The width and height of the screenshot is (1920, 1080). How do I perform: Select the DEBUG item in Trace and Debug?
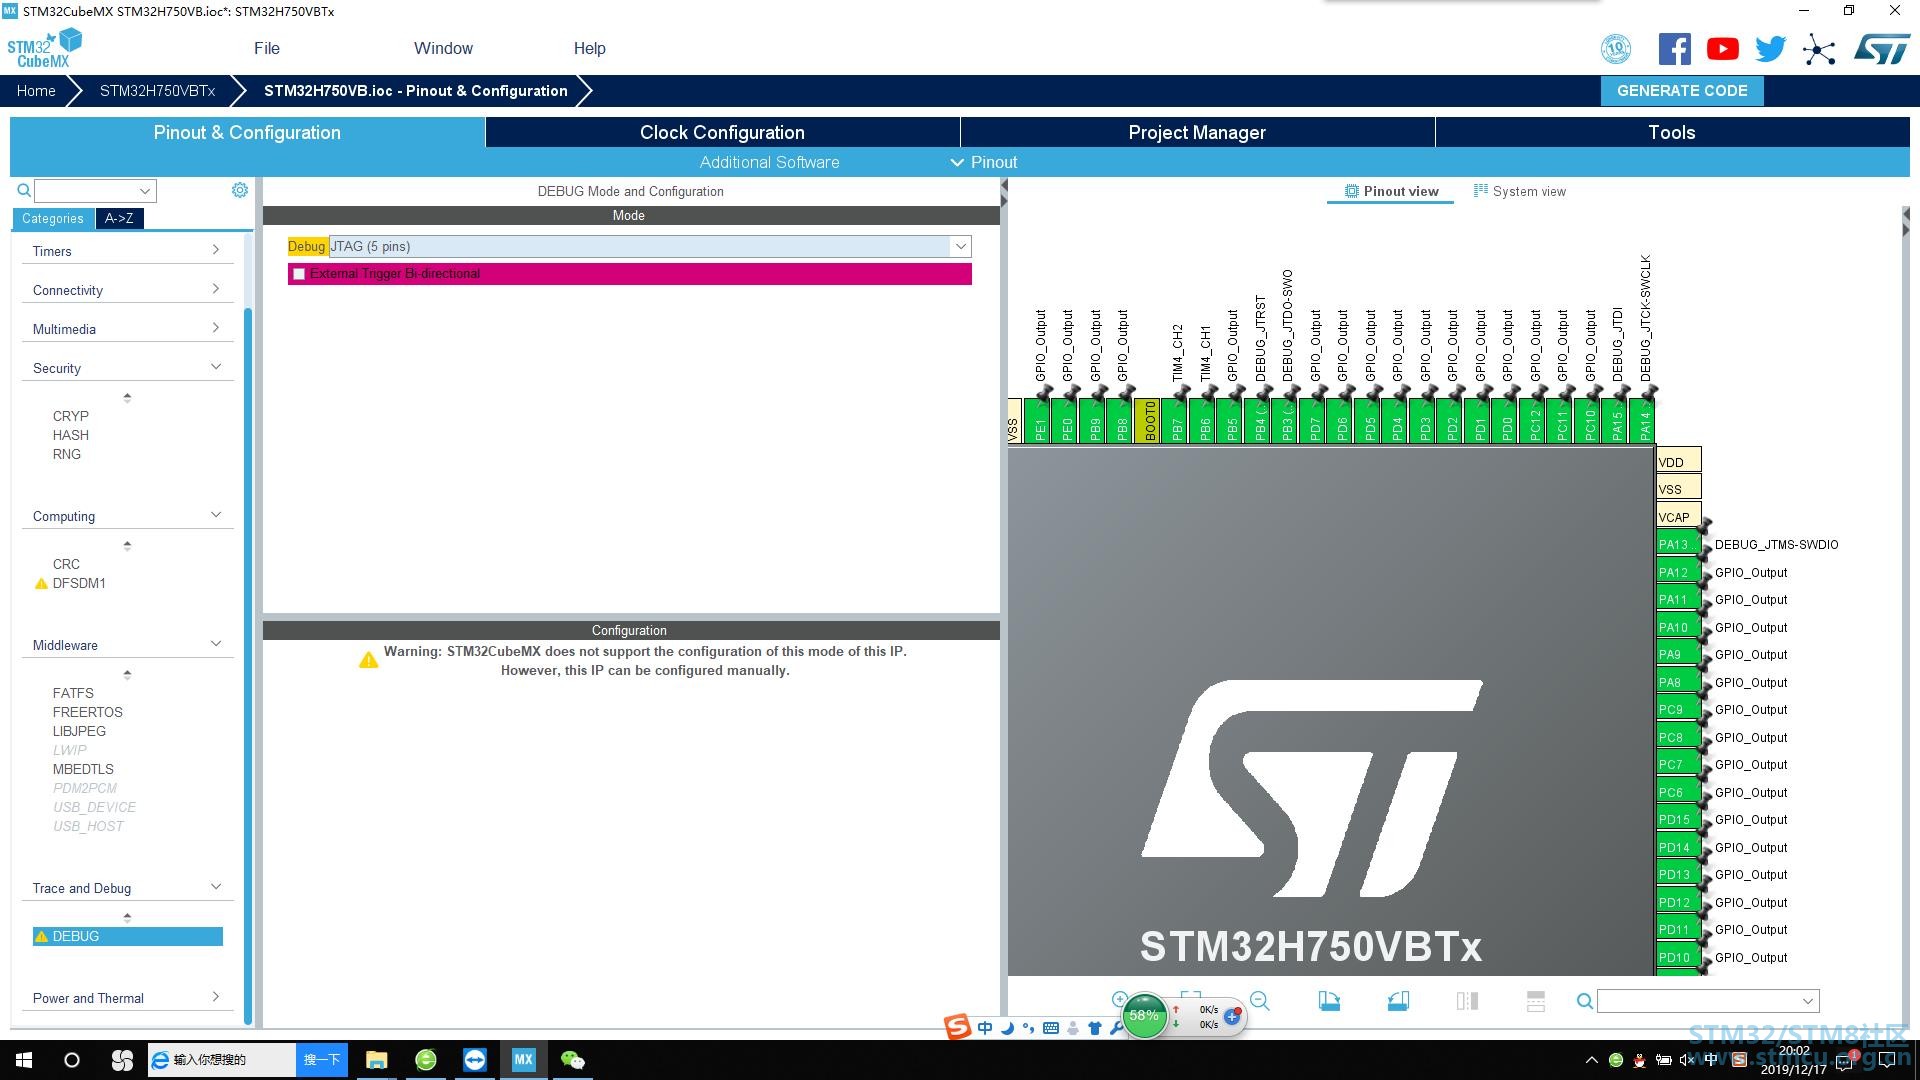pos(127,936)
